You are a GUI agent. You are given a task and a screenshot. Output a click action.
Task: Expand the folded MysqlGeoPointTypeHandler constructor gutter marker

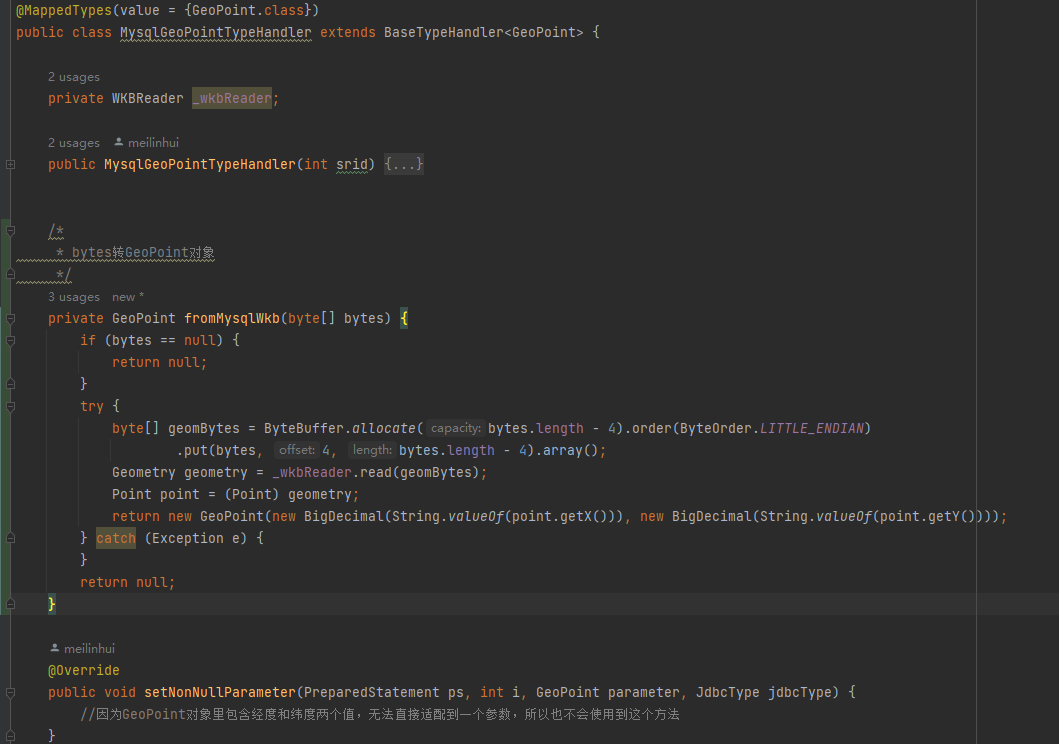point(10,164)
